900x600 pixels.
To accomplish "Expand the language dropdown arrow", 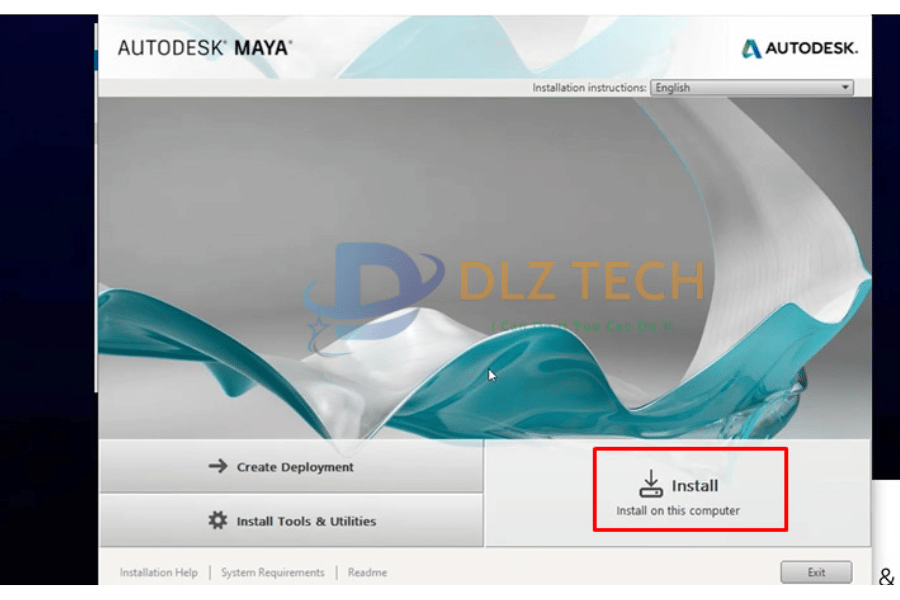I will pos(845,87).
